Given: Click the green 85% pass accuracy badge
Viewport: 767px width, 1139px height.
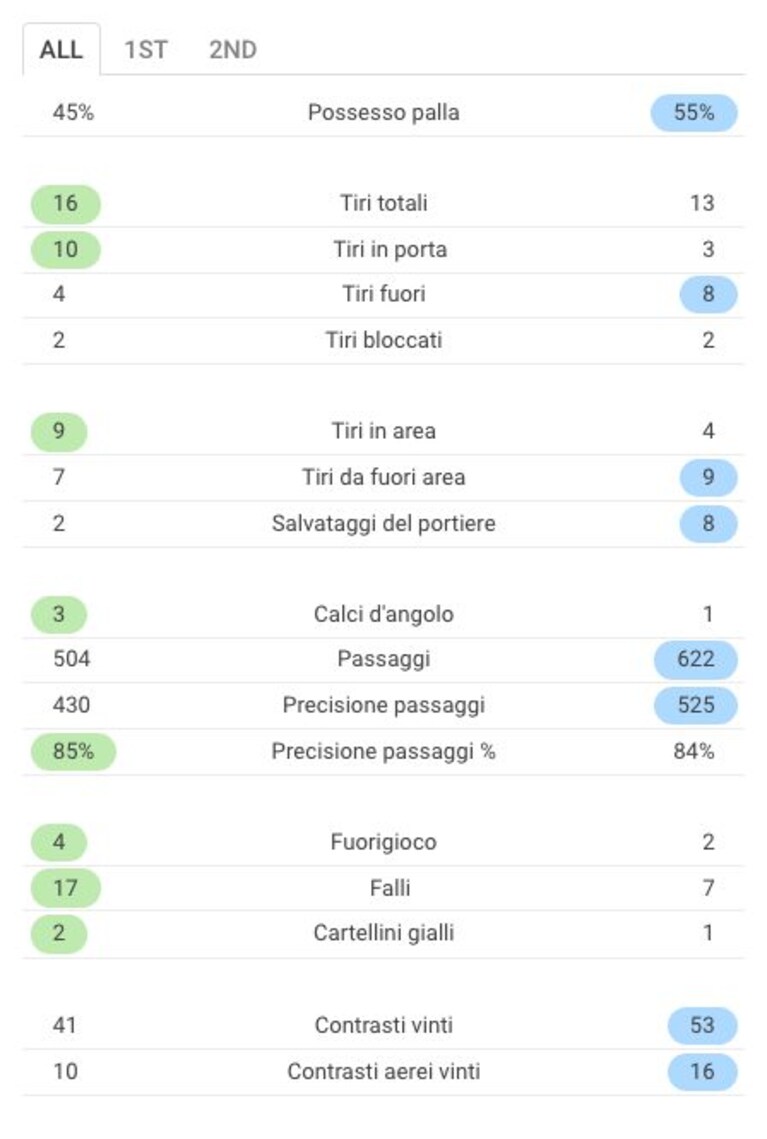Looking at the screenshot, I should (x=73, y=751).
